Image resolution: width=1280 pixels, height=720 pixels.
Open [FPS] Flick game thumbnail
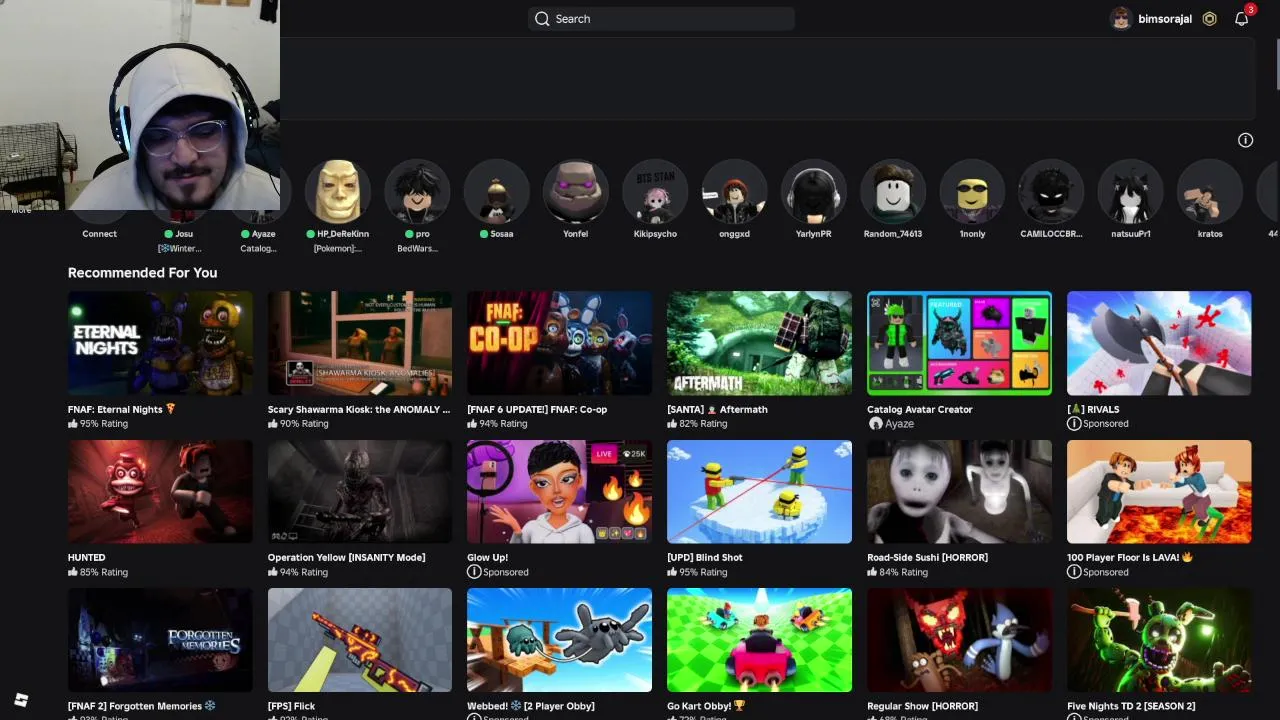tap(360, 640)
